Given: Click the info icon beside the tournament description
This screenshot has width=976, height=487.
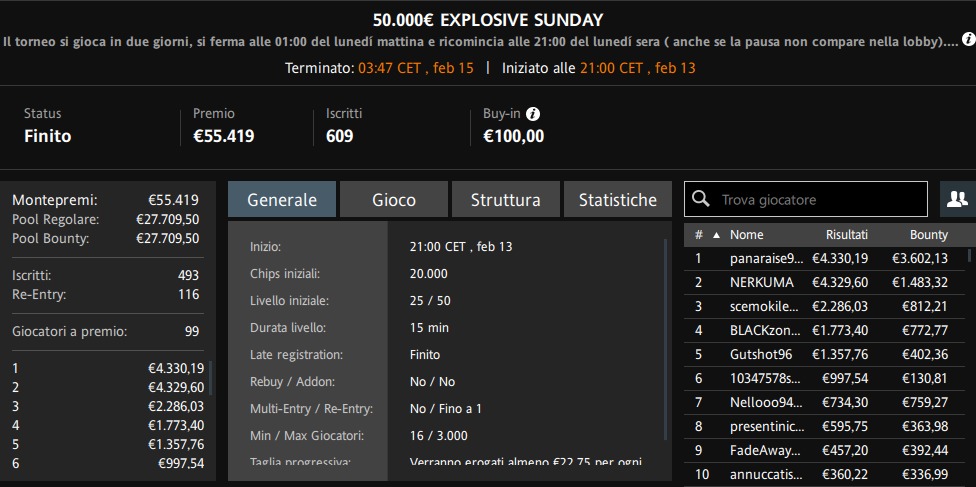Looking at the screenshot, I should coord(967,40).
